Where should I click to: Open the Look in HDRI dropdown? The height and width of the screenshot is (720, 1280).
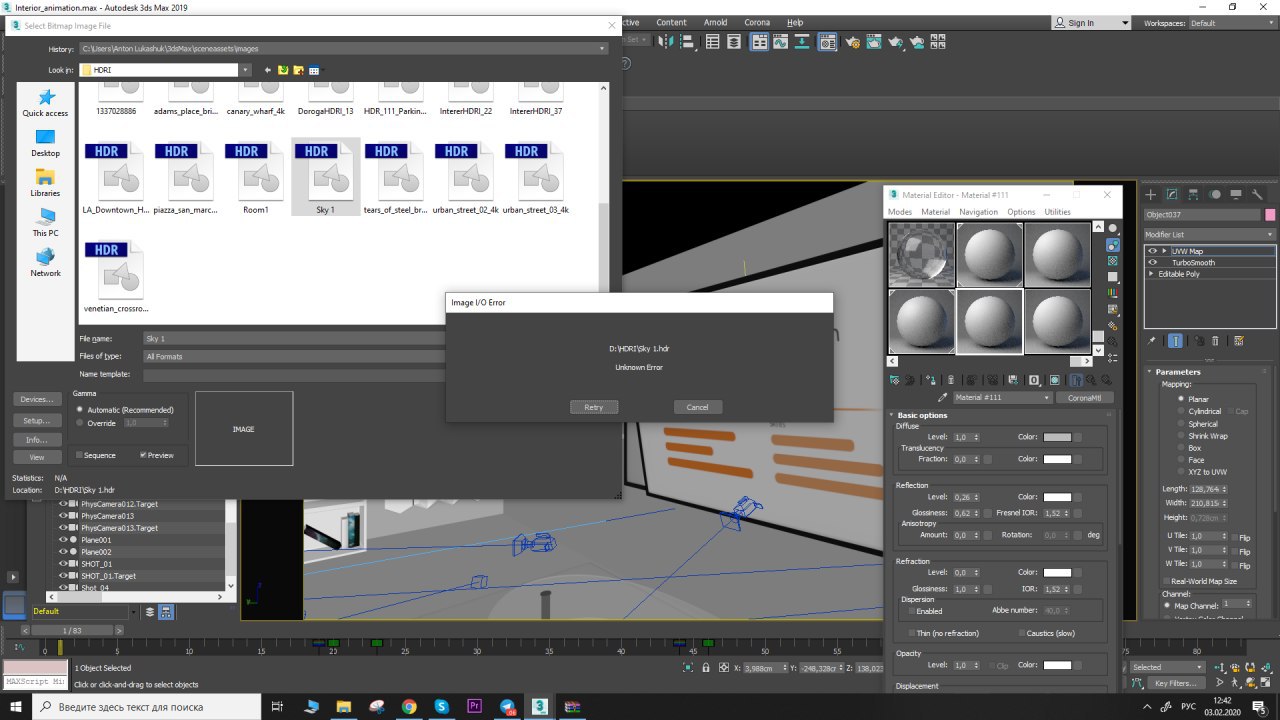point(244,70)
